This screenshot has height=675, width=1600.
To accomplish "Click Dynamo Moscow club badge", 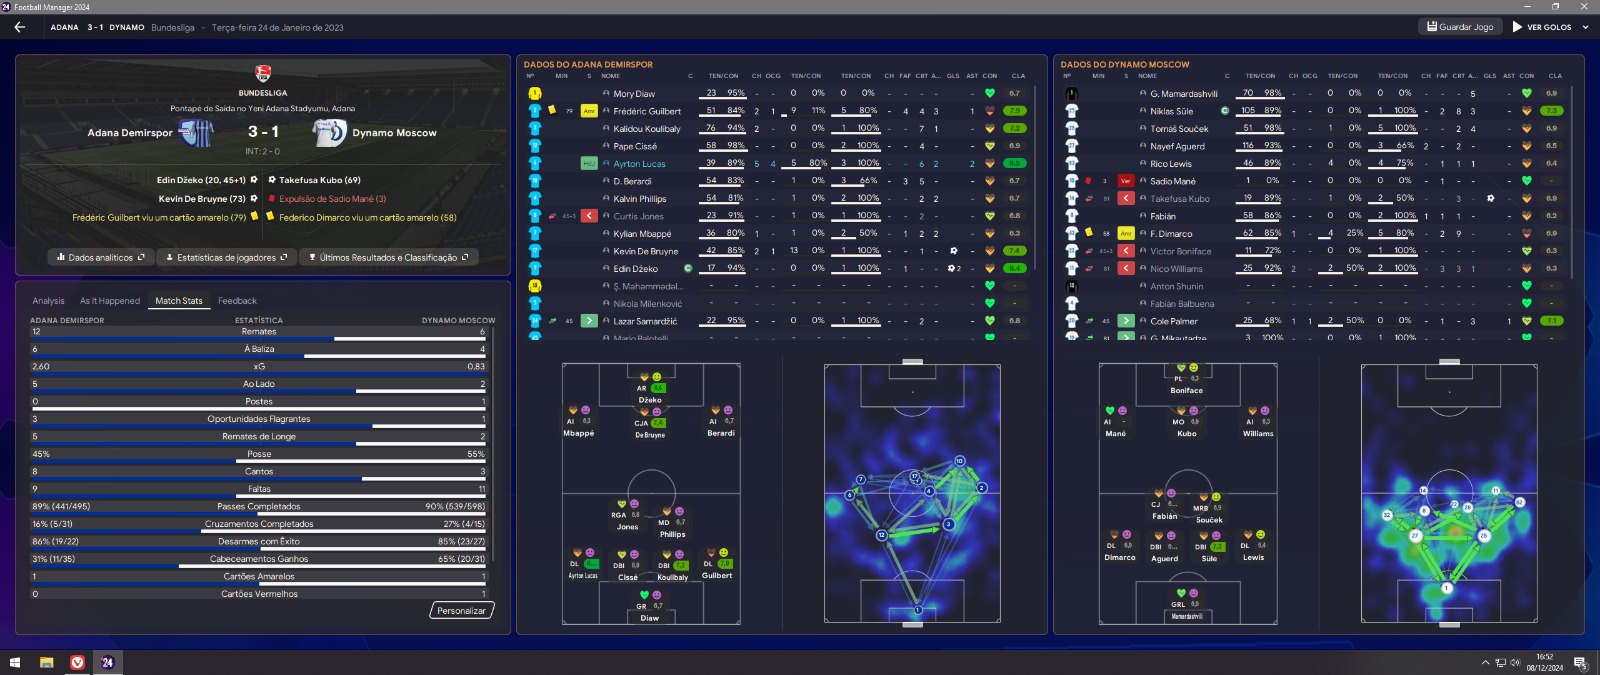I will pos(329,132).
